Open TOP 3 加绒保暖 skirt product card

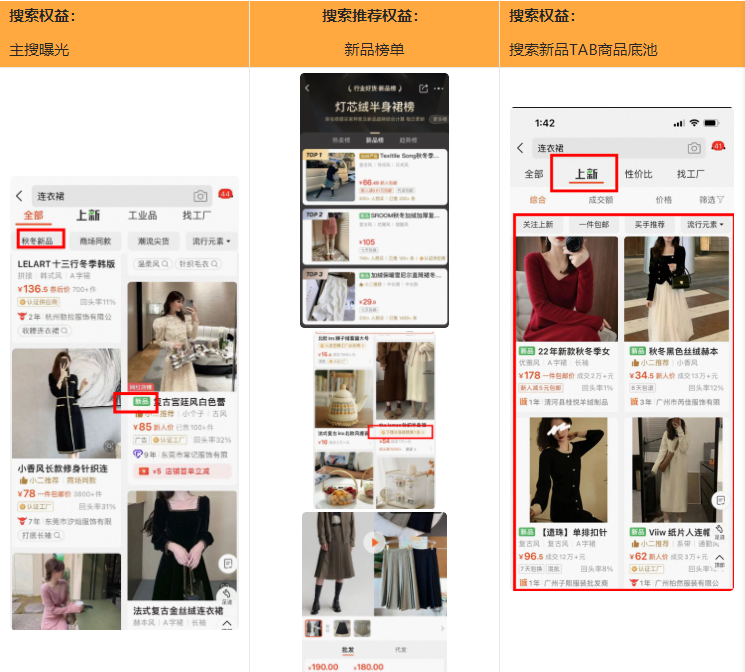pos(375,296)
